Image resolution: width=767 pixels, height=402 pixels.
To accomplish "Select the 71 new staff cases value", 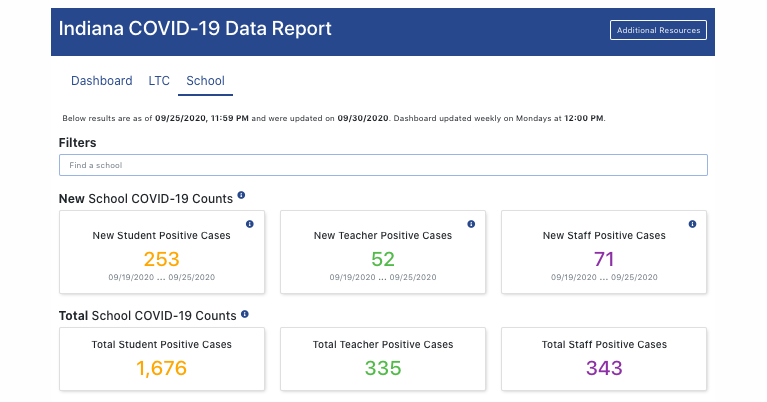I will (604, 259).
